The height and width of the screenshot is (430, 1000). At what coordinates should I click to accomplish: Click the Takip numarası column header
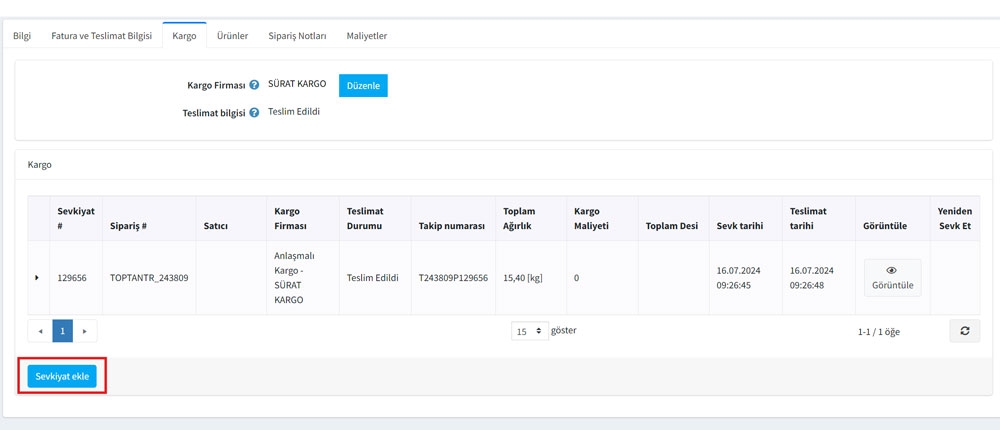451,226
